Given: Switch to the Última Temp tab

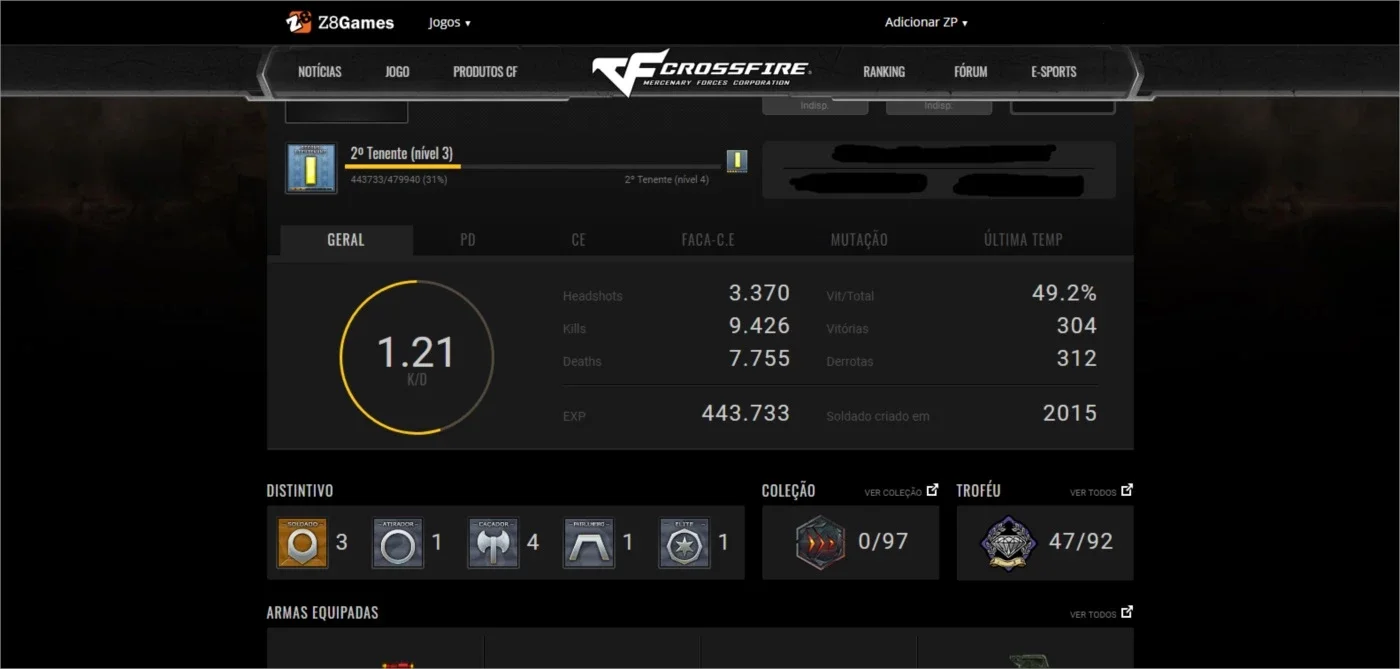Looking at the screenshot, I should (x=1023, y=240).
